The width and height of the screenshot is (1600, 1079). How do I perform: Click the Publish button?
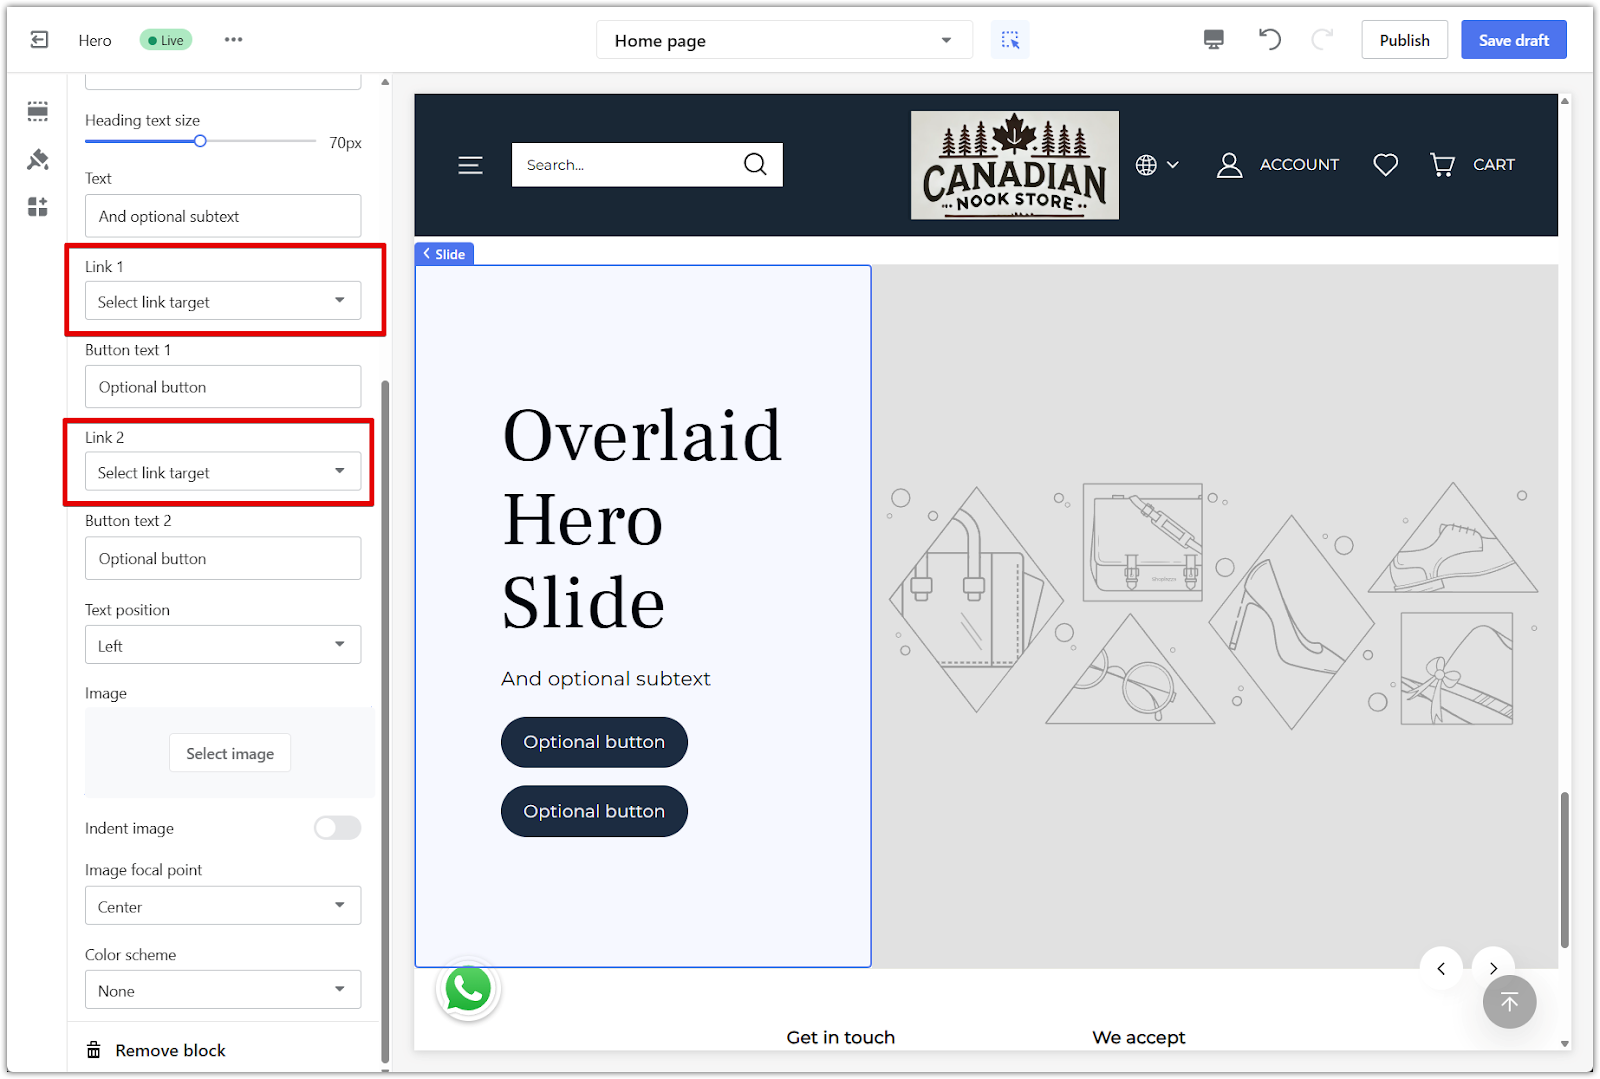pyautogui.click(x=1404, y=40)
